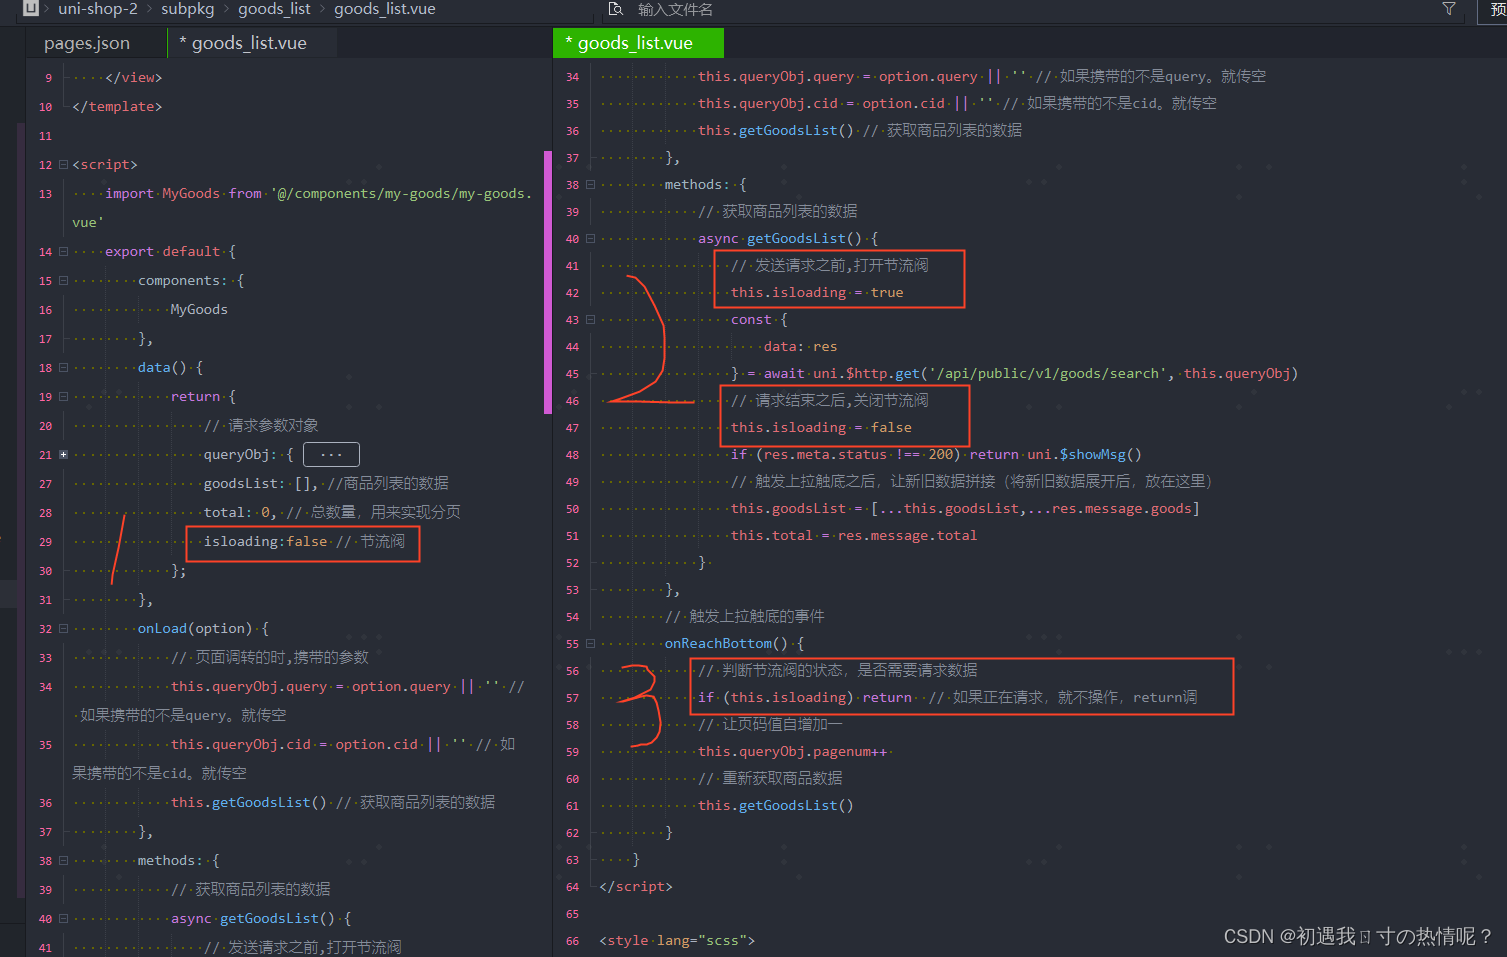Click '</view>' tag on left line 9

(x=133, y=77)
